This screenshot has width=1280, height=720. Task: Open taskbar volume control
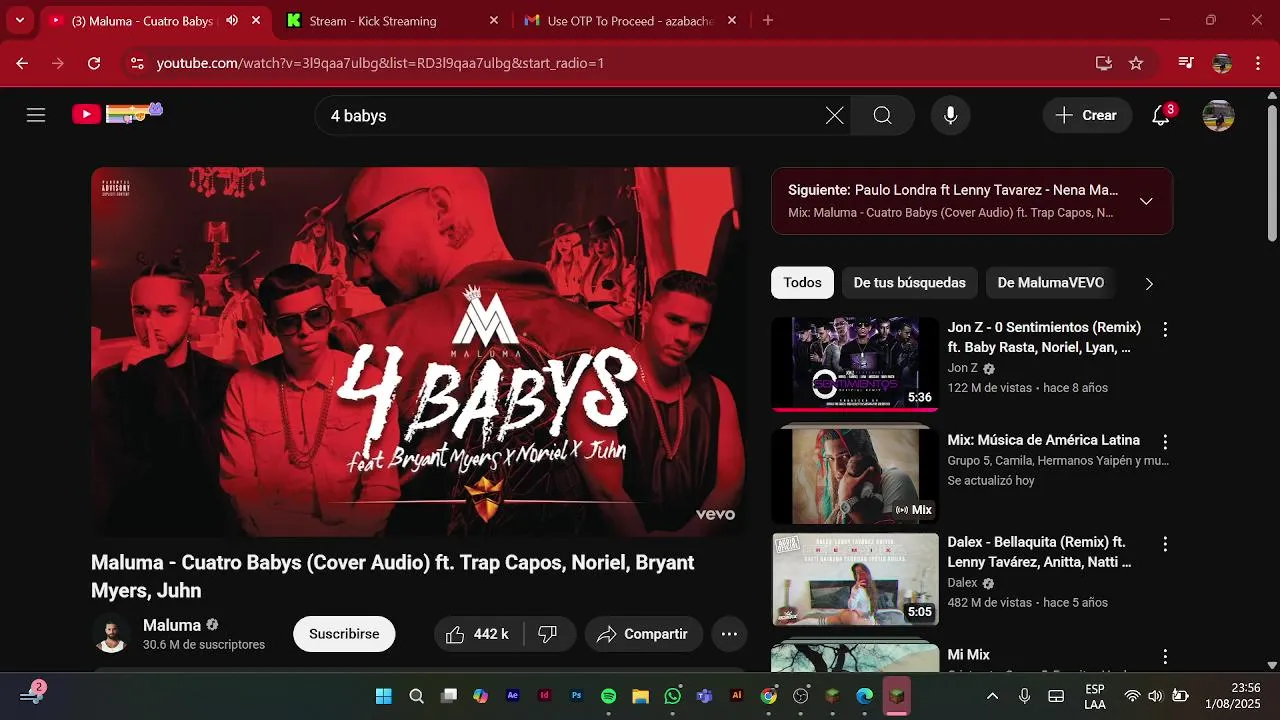pos(1155,696)
